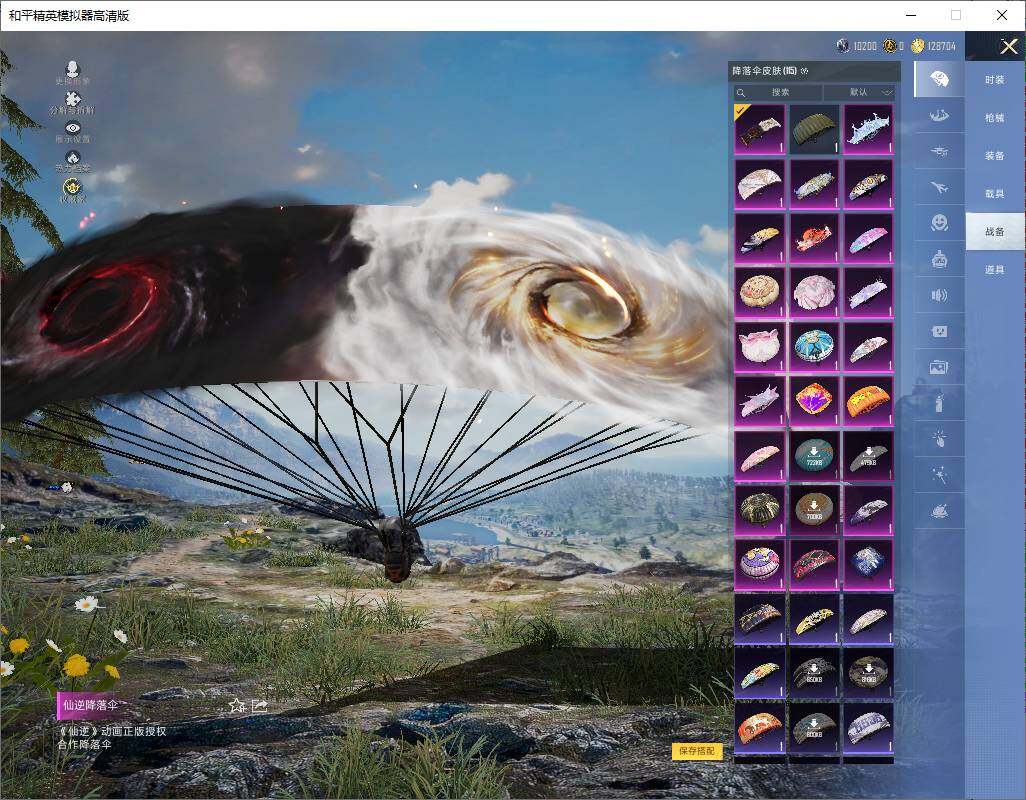
Task: Select the pink cat-eared fluffy parachute
Action: (760, 346)
